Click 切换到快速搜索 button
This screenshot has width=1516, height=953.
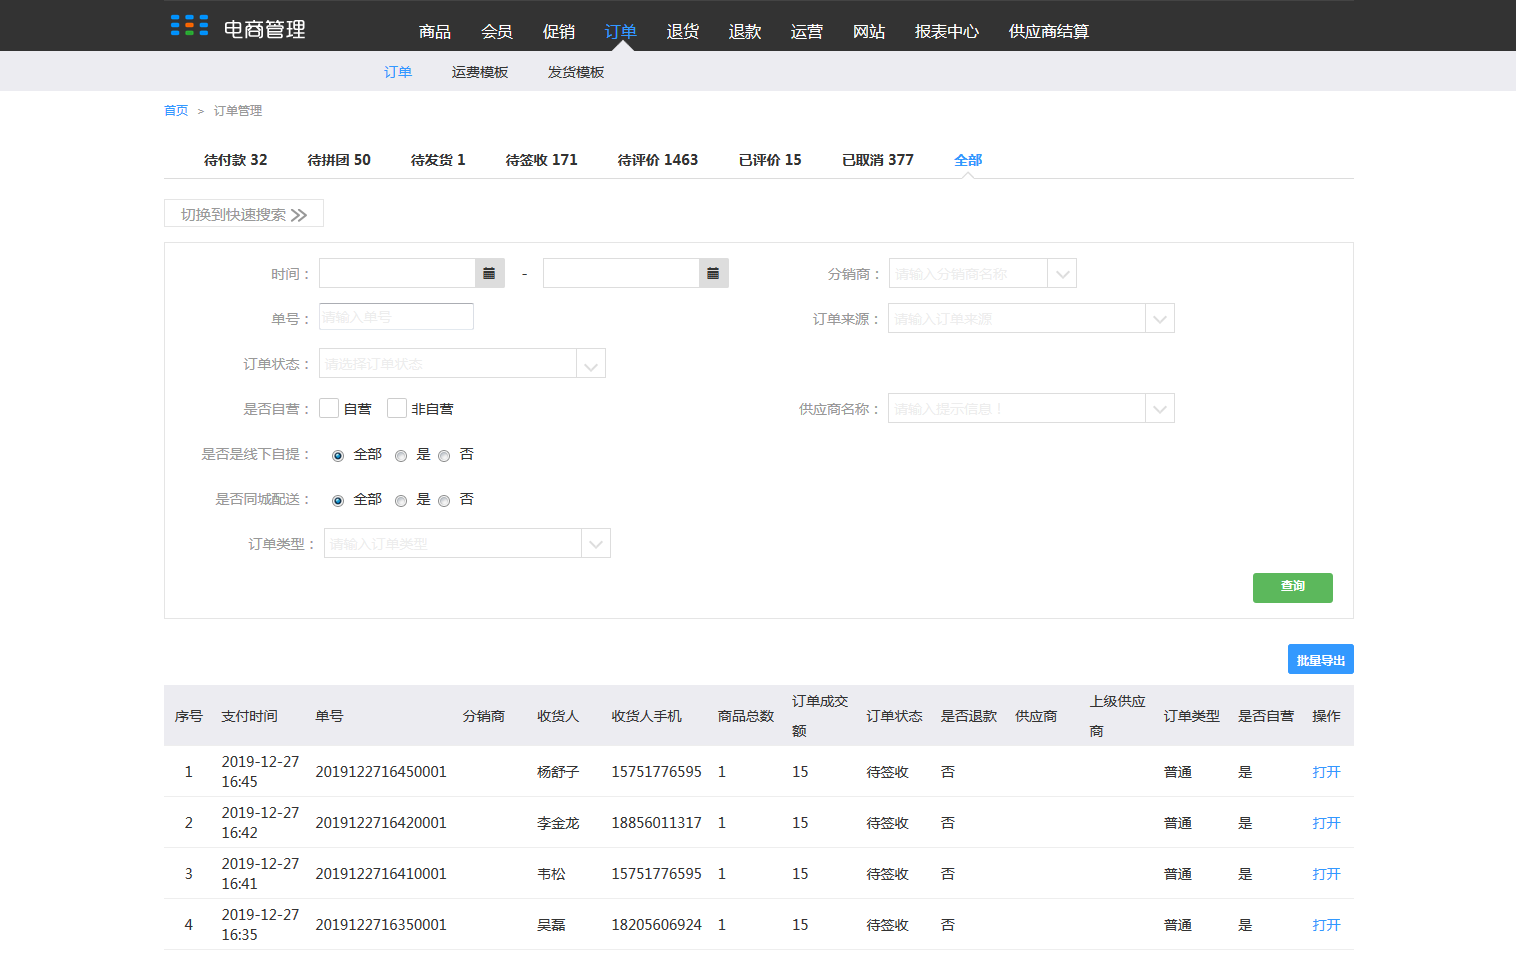[x=244, y=214]
